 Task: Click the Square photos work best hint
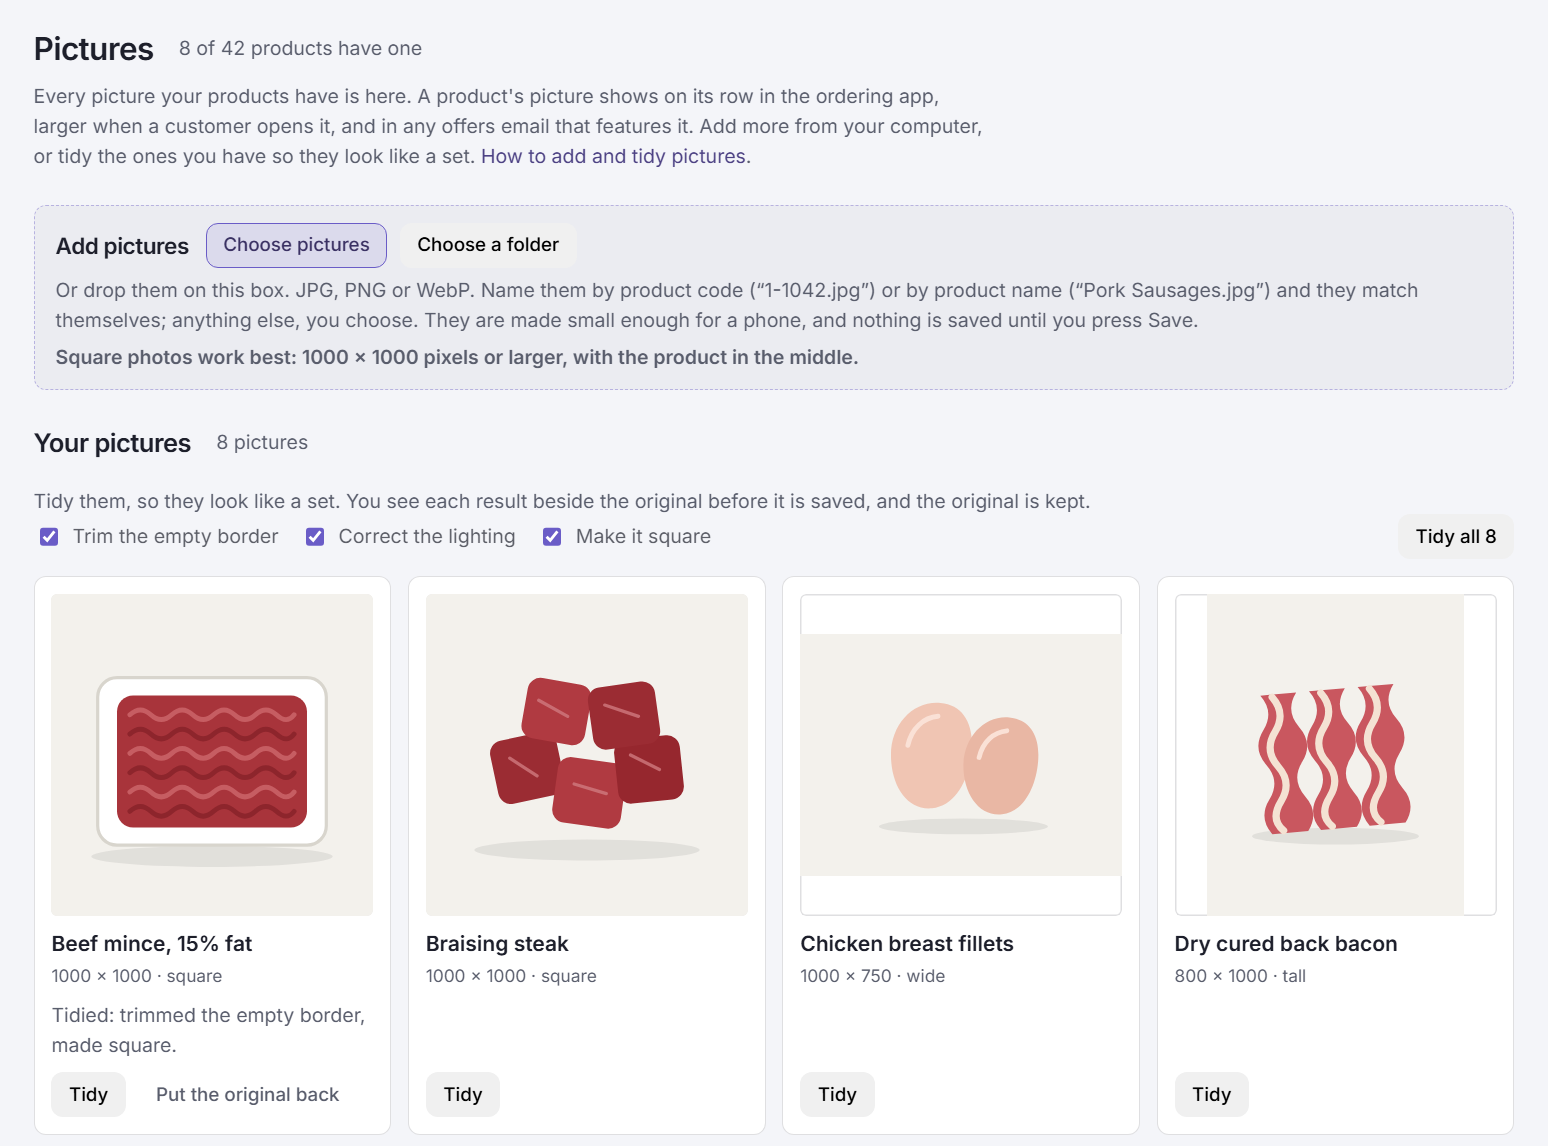[x=457, y=357]
